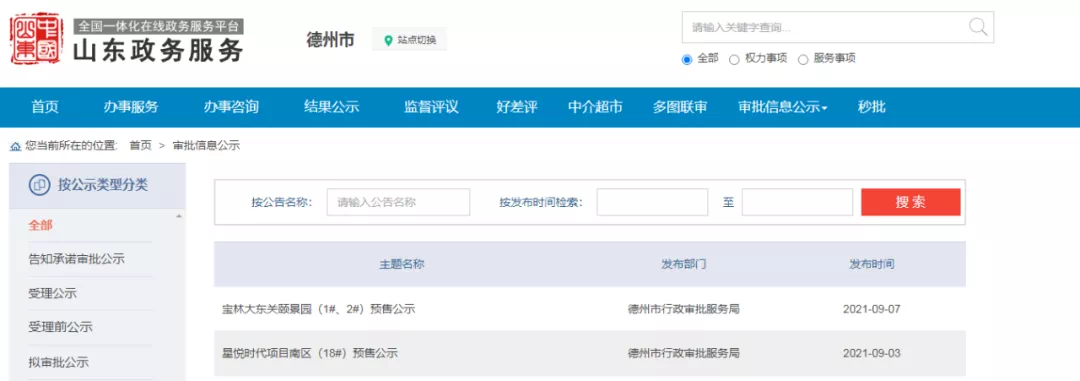Viewport: 1080px width, 381px height.
Task: Select 受理公示 category in the sidebar
Action: 52,294
